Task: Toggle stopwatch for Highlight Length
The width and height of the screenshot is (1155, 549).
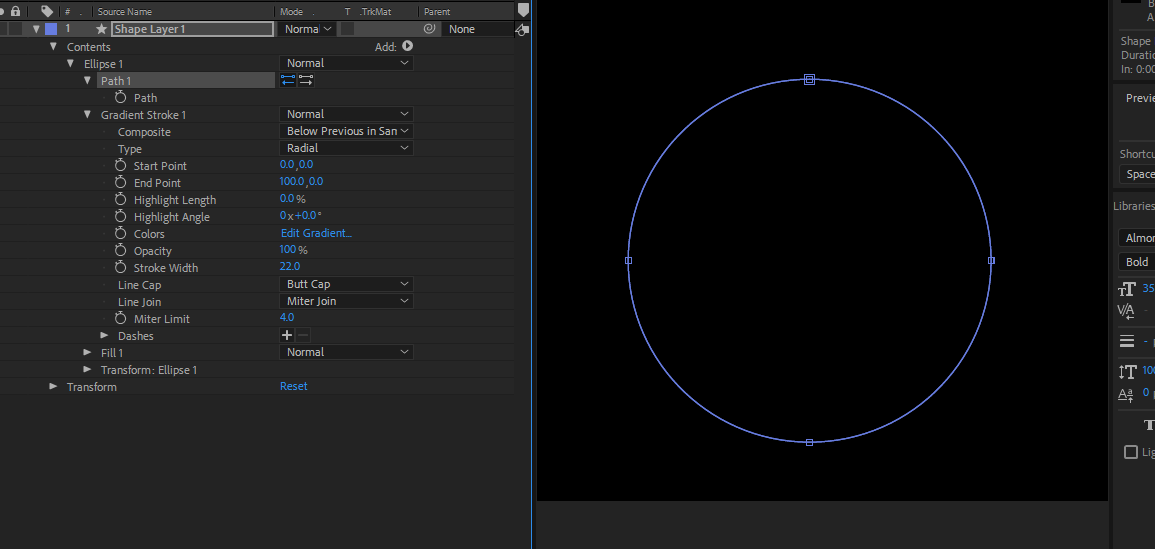Action: pyautogui.click(x=121, y=199)
